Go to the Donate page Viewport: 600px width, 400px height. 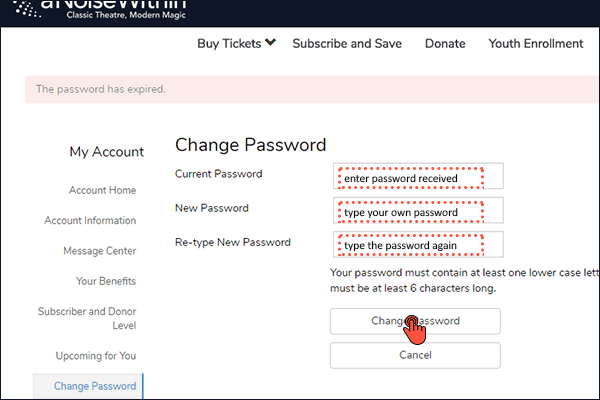tap(445, 44)
